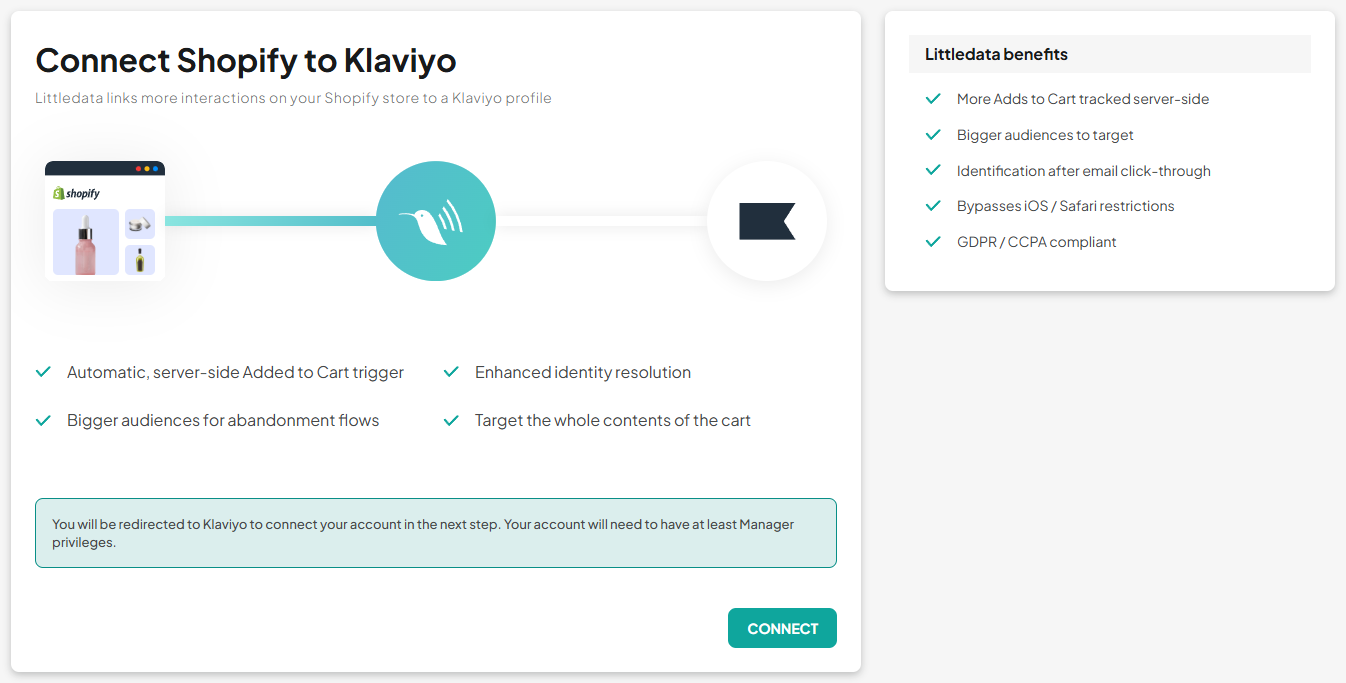
Task: Click checkmark beside 'Bigger audiences to target'
Action: 933,134
